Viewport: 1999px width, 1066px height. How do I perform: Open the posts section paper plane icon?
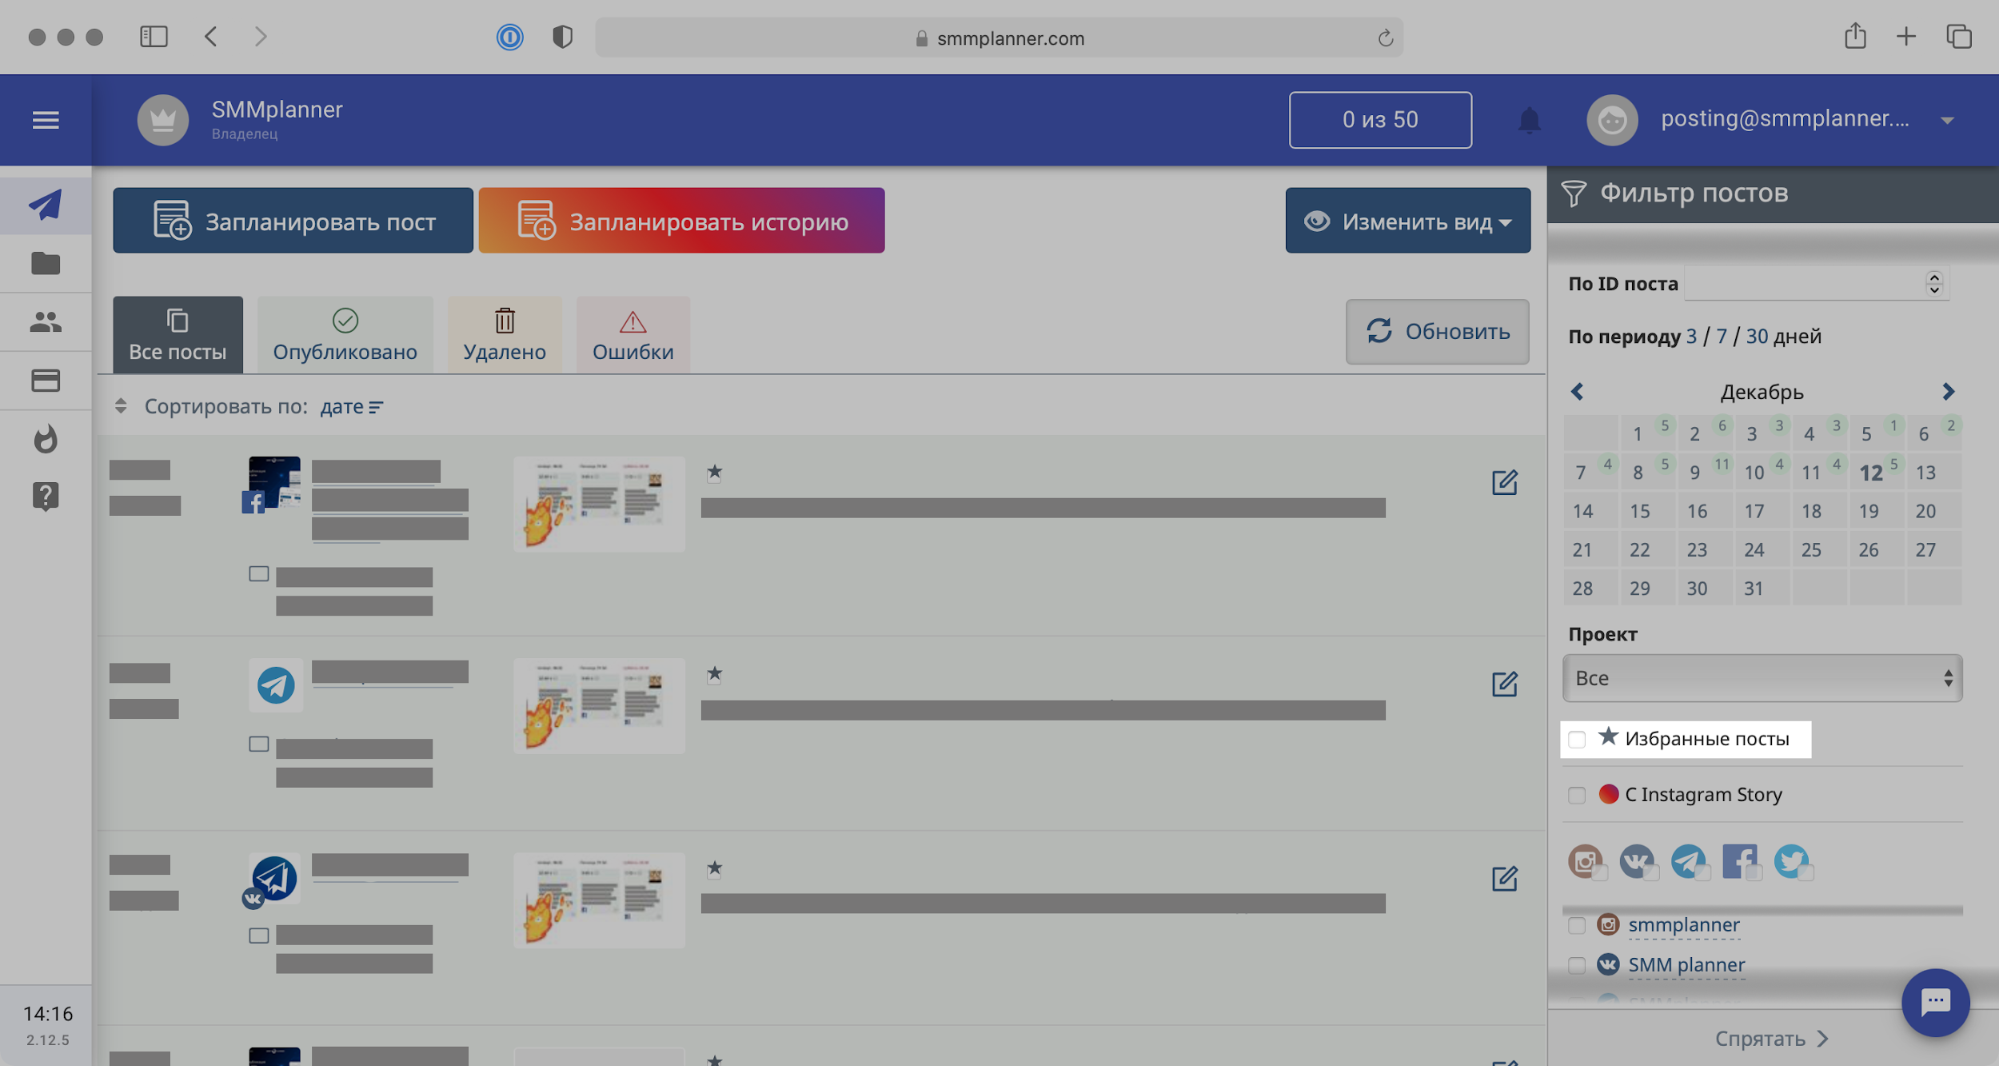pos(45,205)
